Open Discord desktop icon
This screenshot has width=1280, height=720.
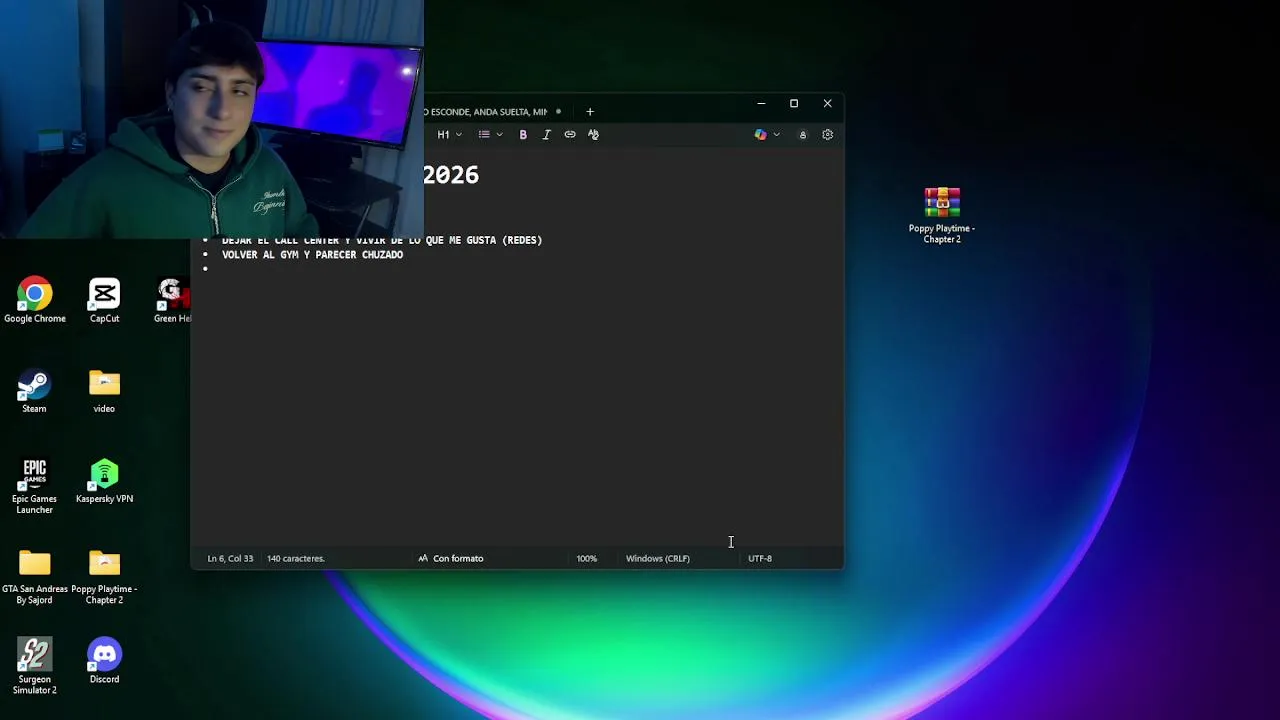(104, 661)
